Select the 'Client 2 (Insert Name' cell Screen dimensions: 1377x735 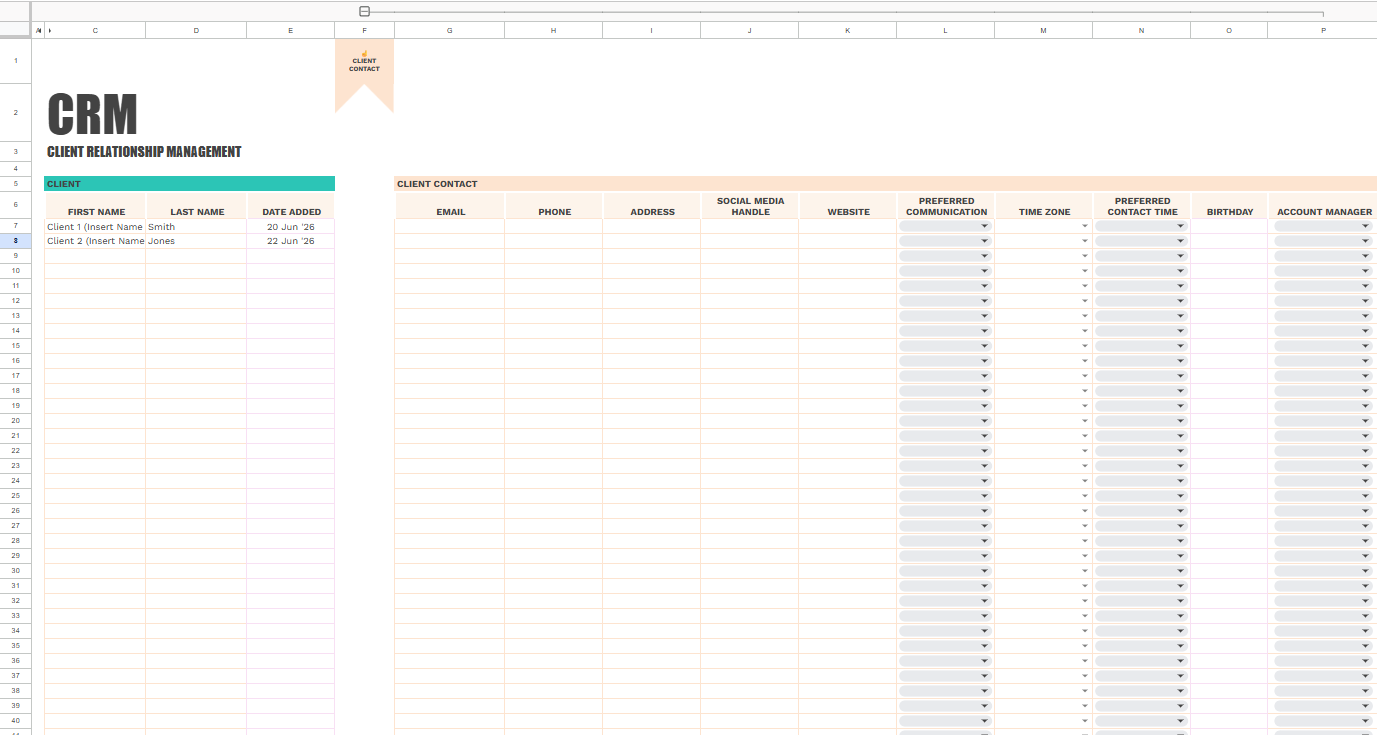(95, 241)
